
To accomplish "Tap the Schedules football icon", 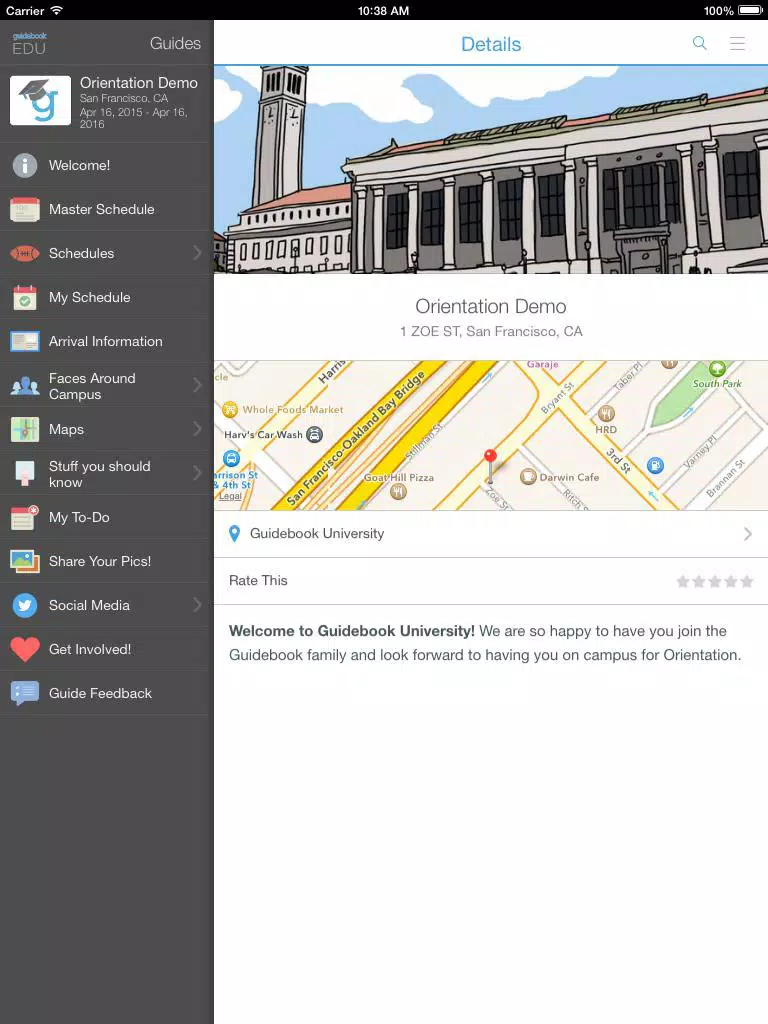I will (25, 253).
